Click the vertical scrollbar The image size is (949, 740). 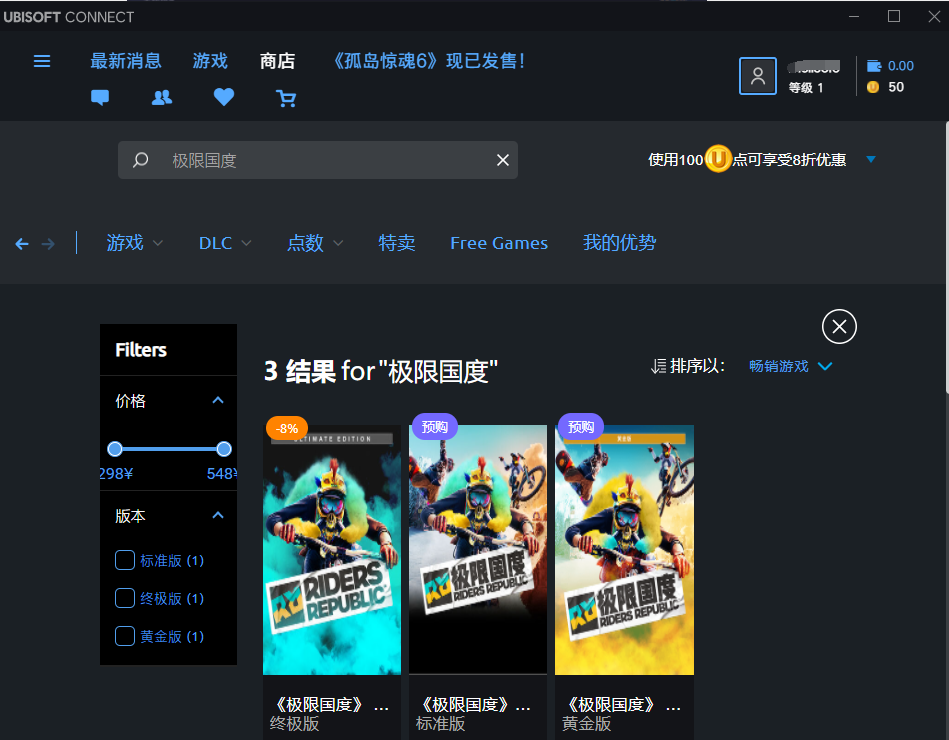coord(946,257)
